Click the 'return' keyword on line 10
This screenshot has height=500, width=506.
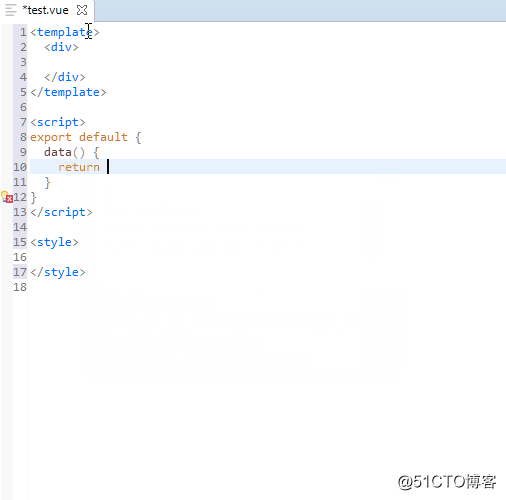tap(79, 167)
